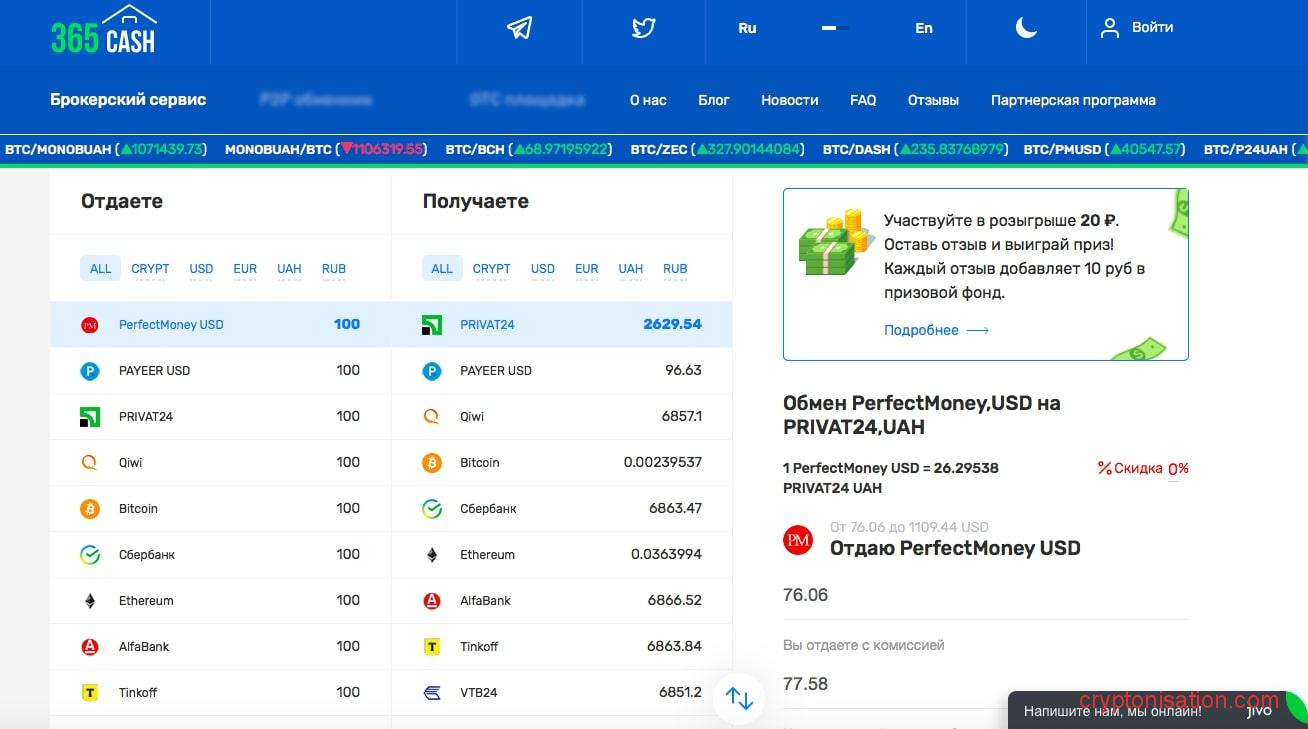This screenshot has height=729, width=1308.
Task: Open the Telegram channel icon
Action: pyautogui.click(x=519, y=28)
